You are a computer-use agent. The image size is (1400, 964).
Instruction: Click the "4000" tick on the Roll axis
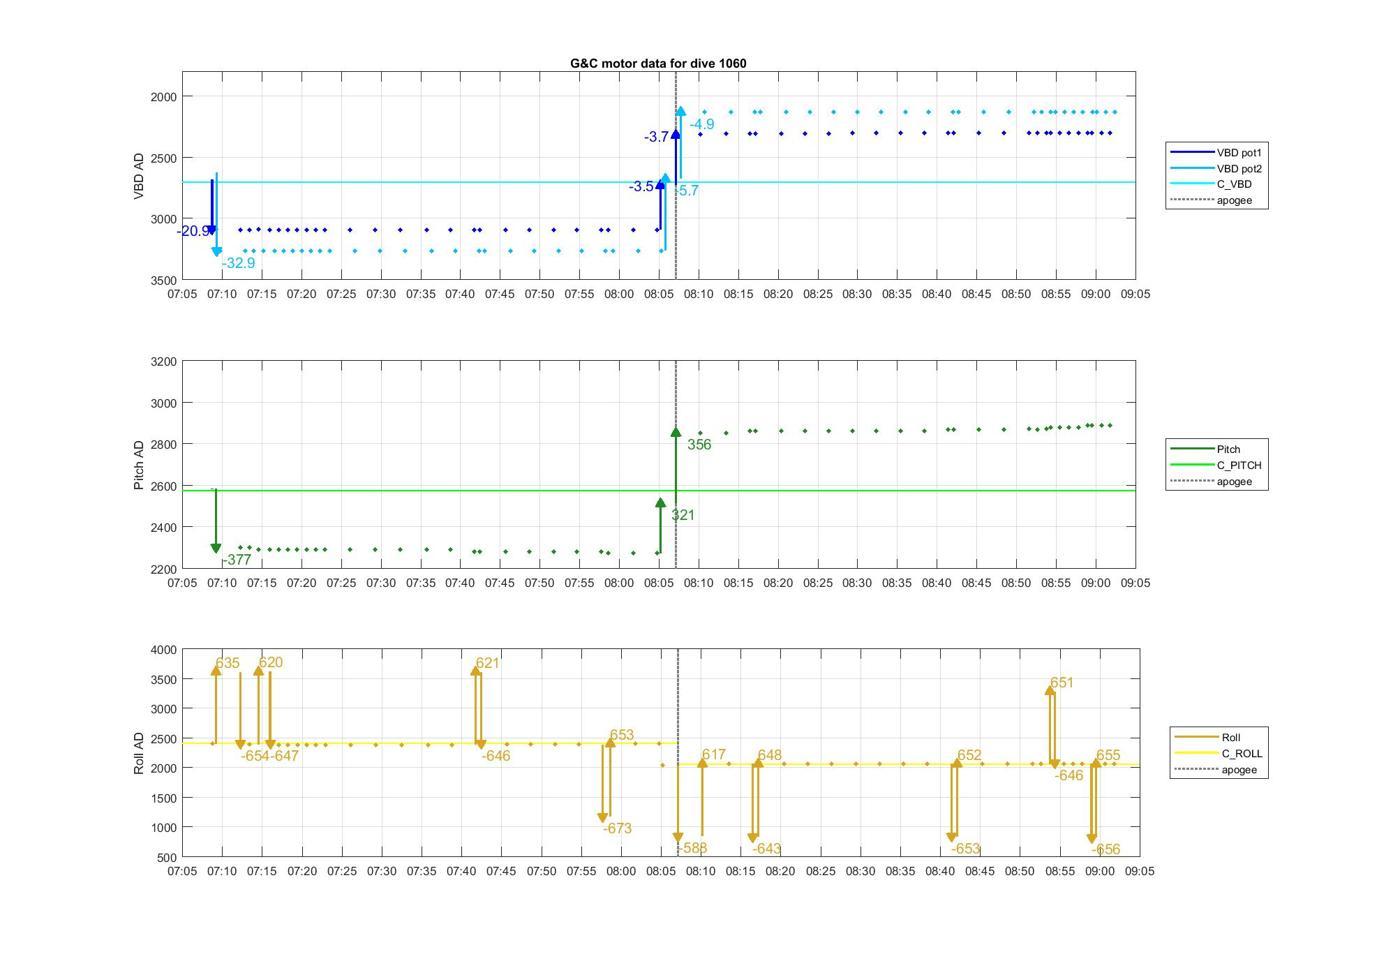[163, 651]
